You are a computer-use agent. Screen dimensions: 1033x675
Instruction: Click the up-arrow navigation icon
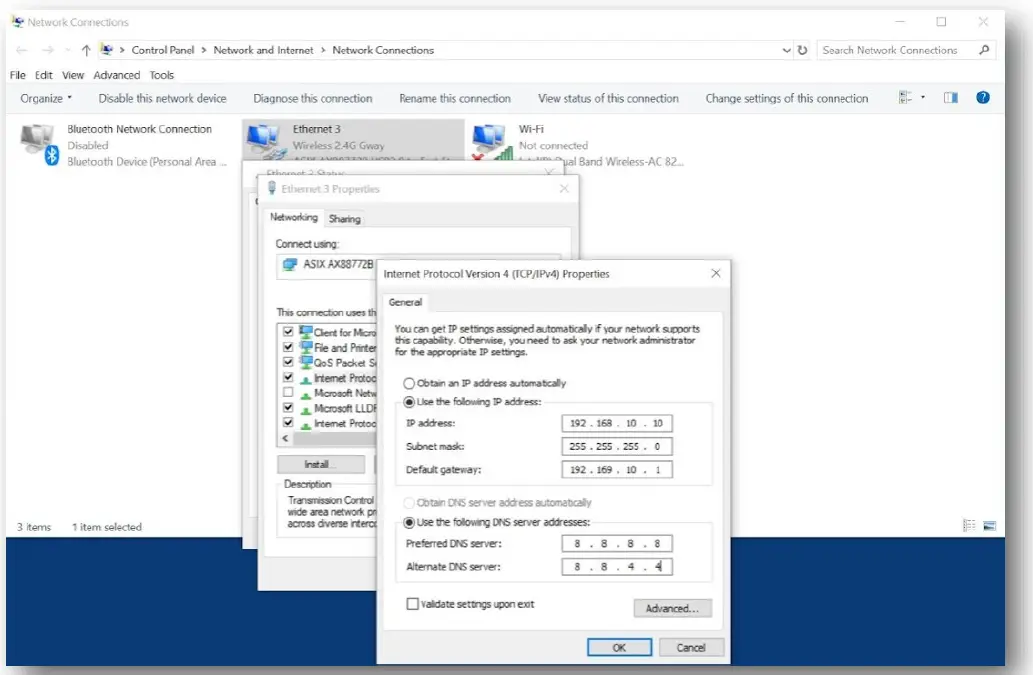[86, 50]
